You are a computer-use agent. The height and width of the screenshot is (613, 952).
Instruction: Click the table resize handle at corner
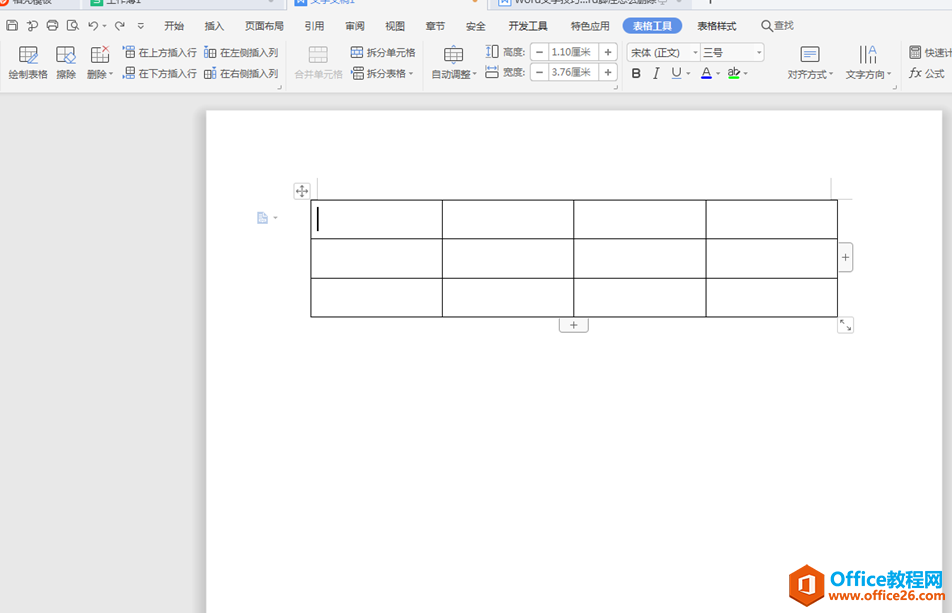click(x=845, y=325)
